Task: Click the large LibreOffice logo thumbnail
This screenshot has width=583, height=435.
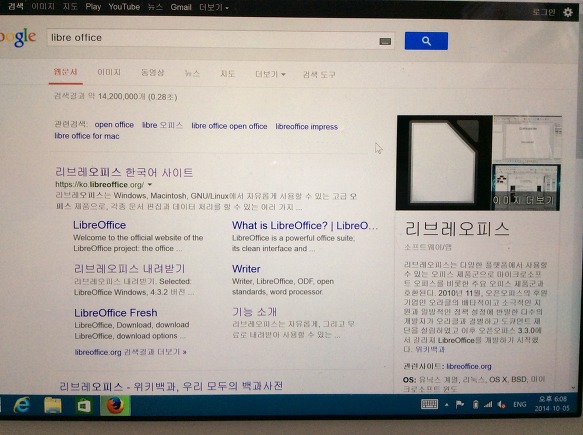Action: coord(444,163)
